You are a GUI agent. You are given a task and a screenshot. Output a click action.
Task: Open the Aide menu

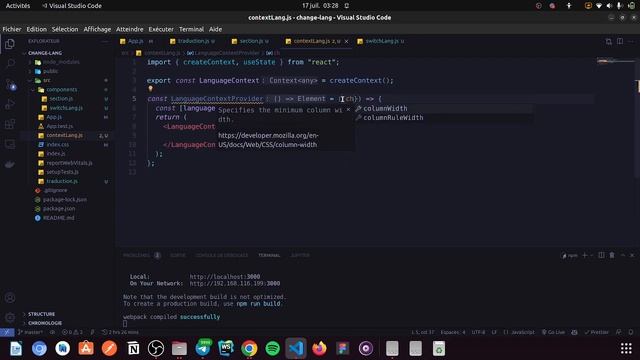point(216,29)
